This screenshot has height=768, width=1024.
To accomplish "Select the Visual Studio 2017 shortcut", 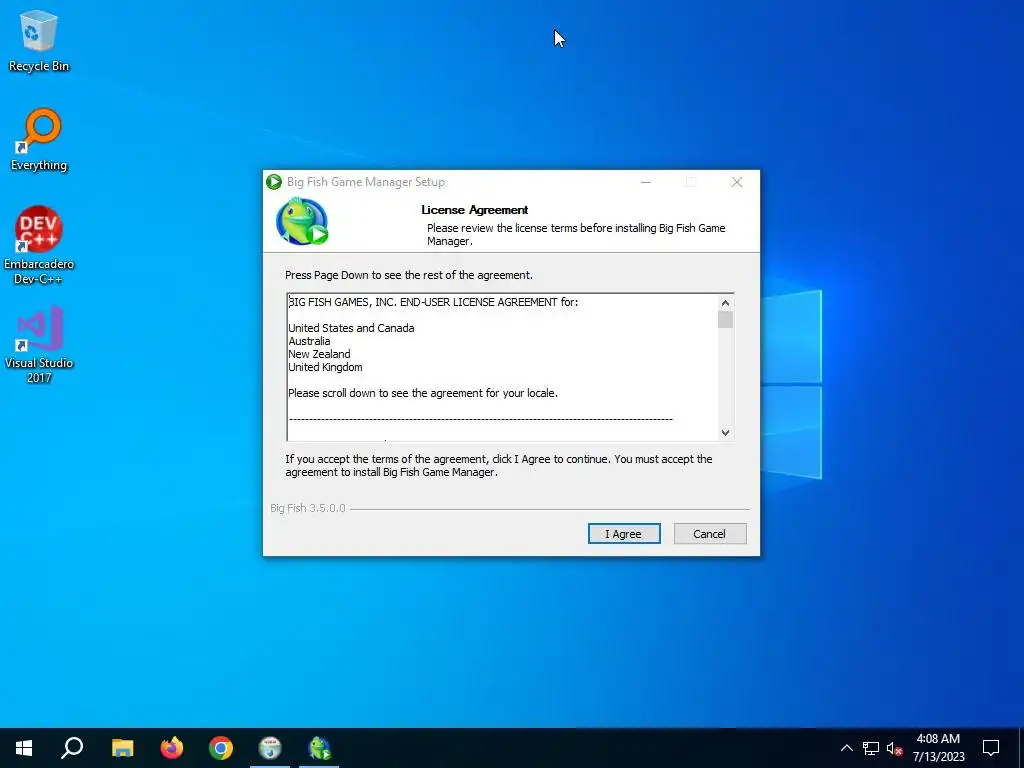I will [39, 344].
